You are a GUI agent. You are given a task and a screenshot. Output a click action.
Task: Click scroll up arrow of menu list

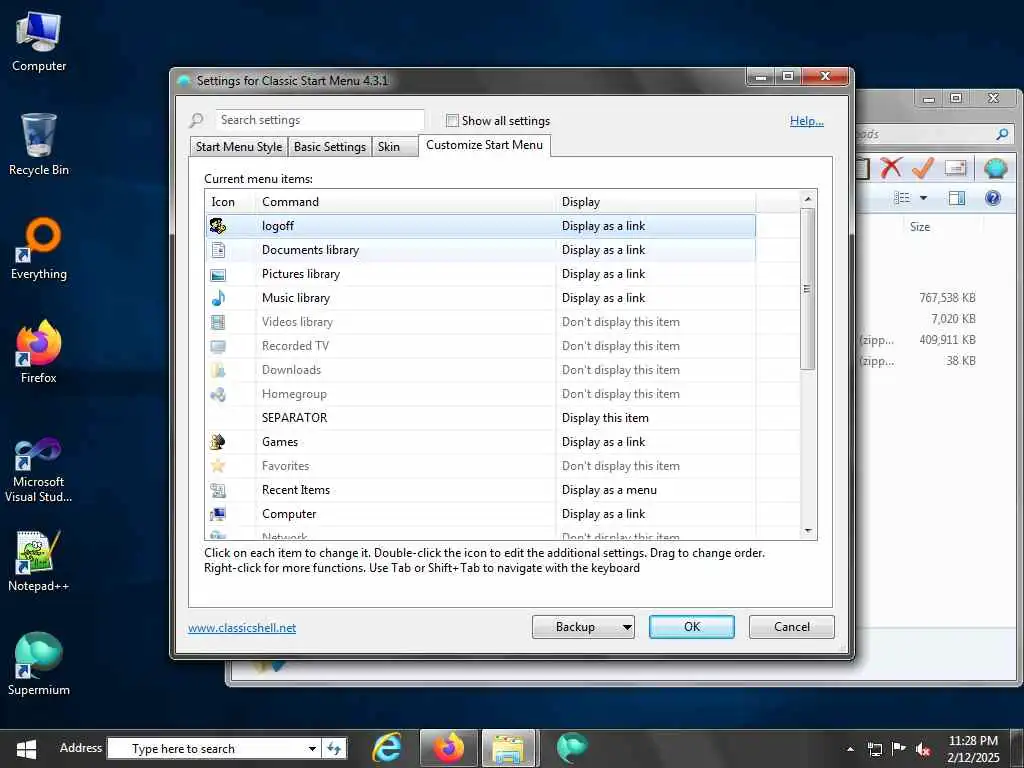(808, 199)
